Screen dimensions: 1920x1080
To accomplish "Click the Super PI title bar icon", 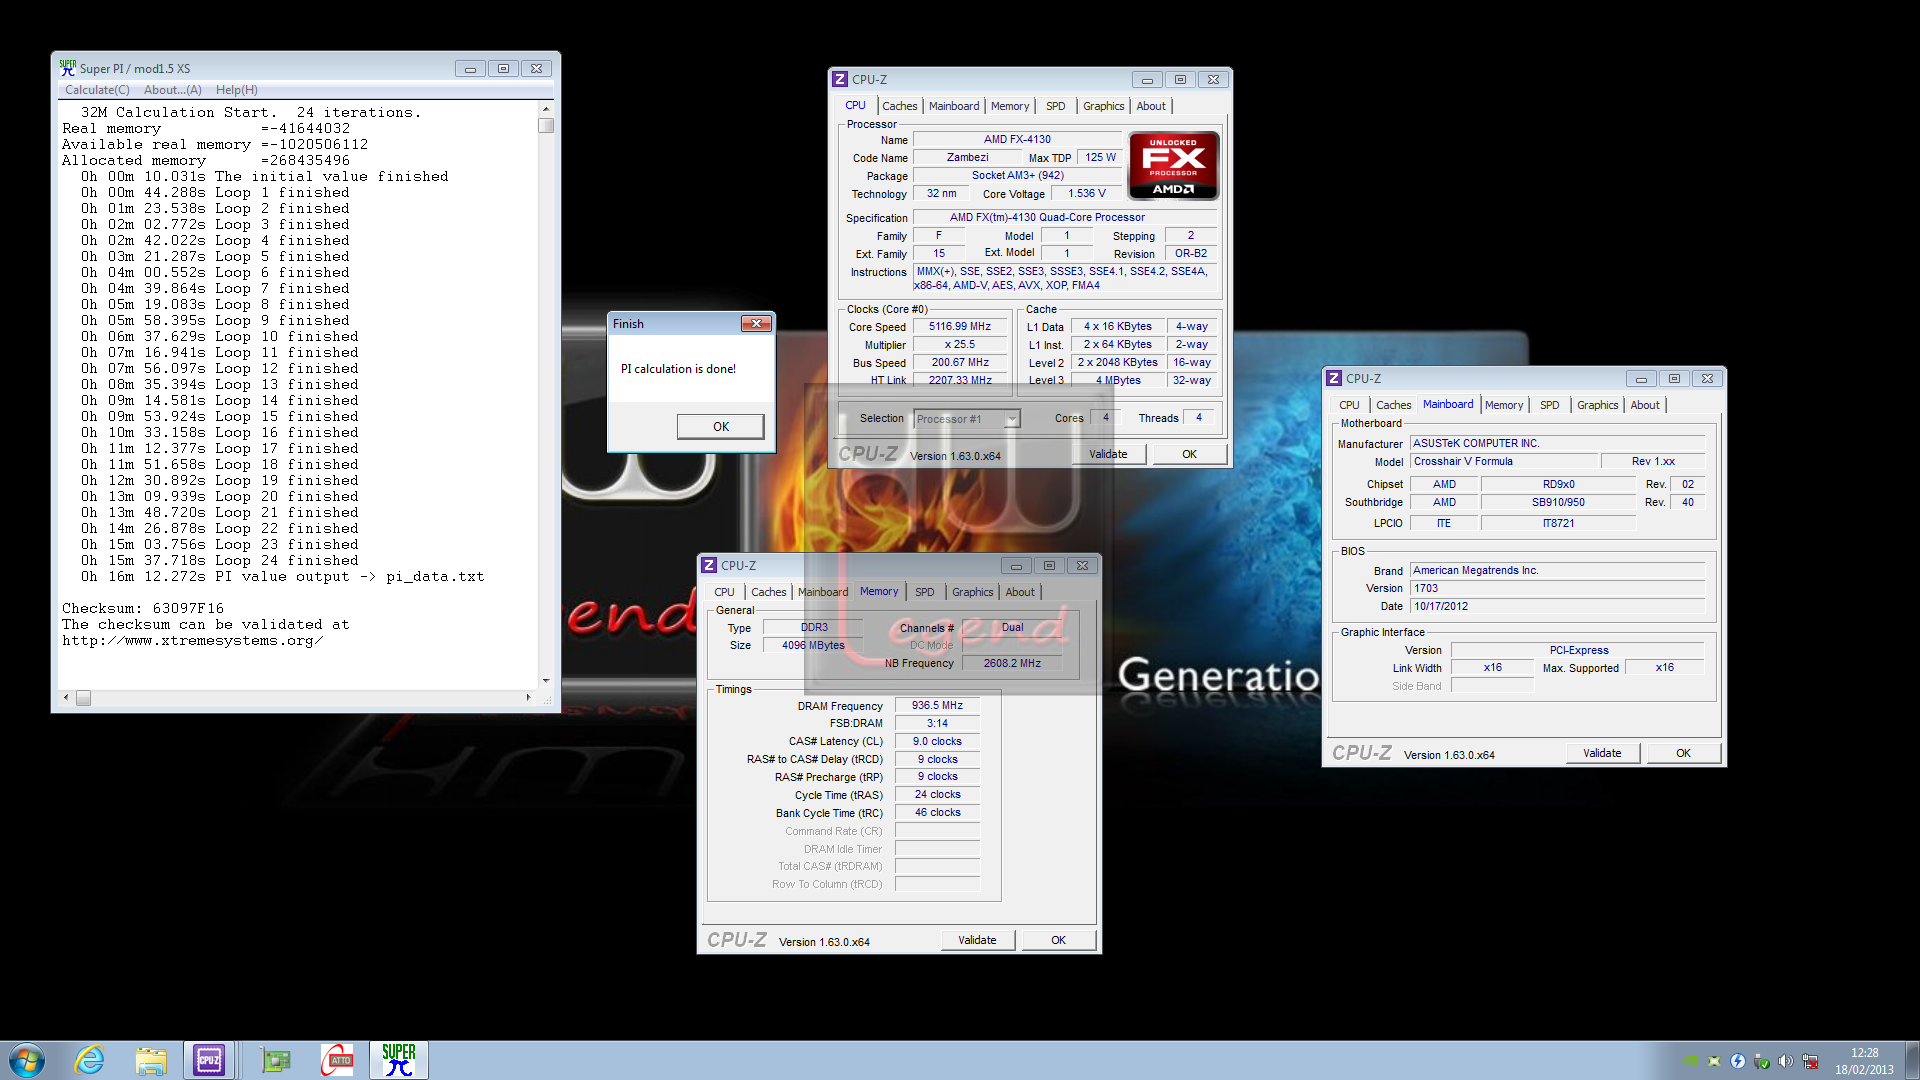I will tap(68, 68).
